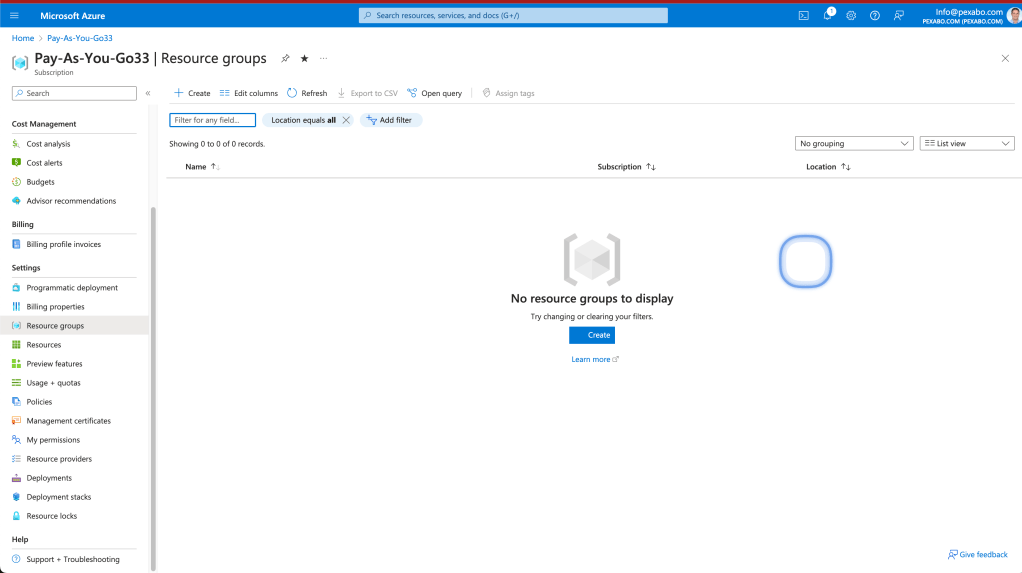Viewport: 1022px width, 573px height.
Task: Click the Support + Troubleshooting icon
Action: pos(16,559)
